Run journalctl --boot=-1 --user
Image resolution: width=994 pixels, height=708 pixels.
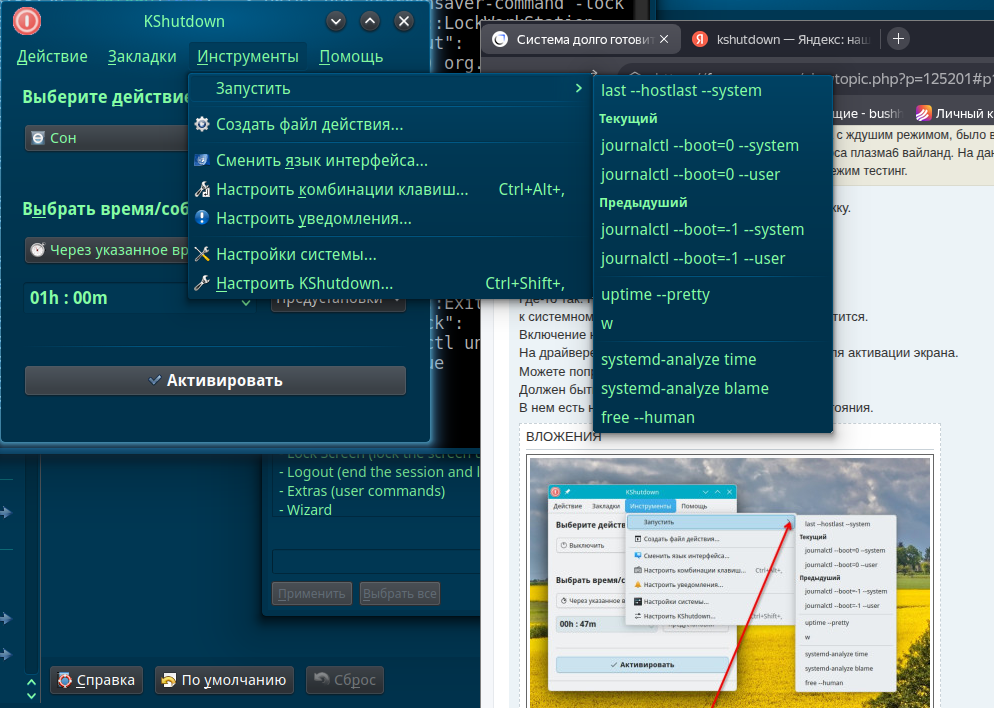click(x=713, y=259)
